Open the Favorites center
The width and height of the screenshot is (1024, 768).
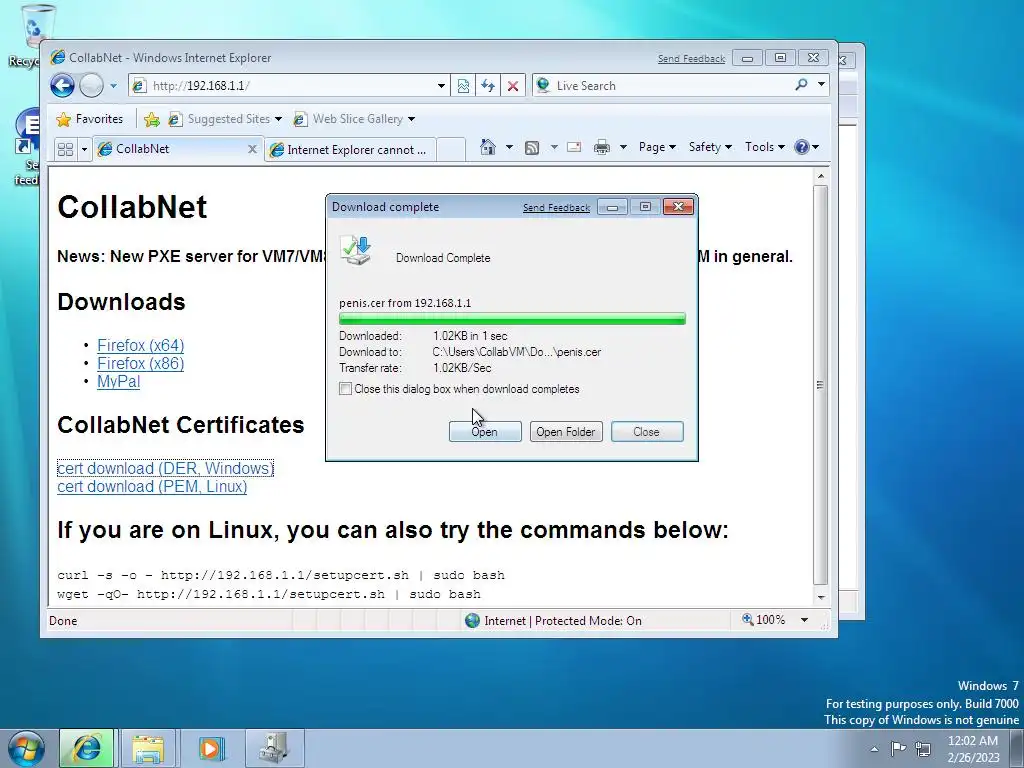click(89, 119)
